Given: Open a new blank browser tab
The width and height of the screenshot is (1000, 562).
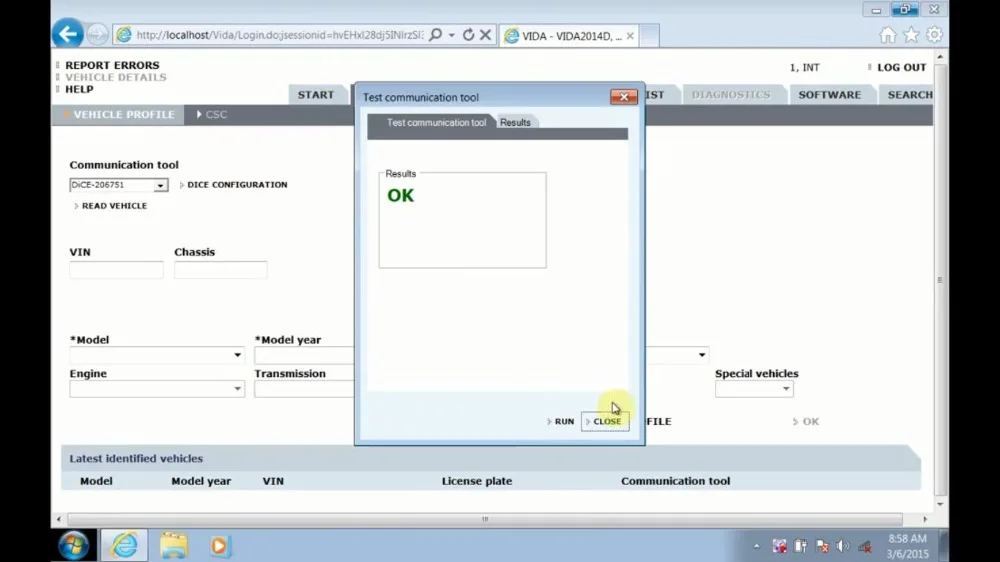Looking at the screenshot, I should click(649, 36).
